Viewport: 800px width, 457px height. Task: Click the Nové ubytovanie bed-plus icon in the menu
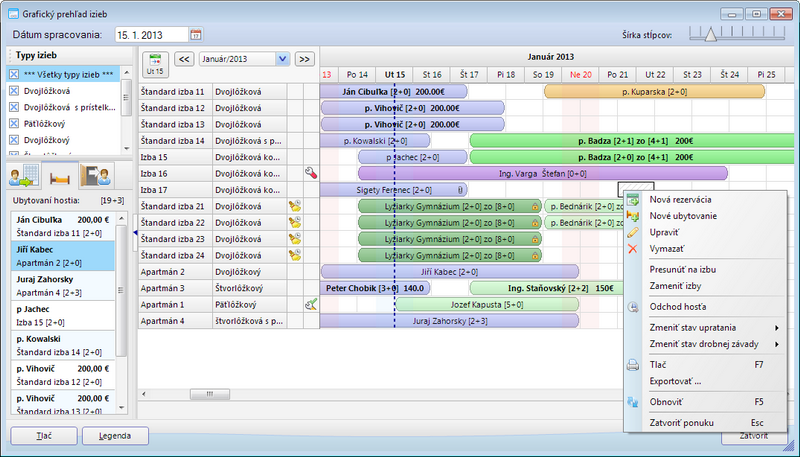(x=633, y=216)
